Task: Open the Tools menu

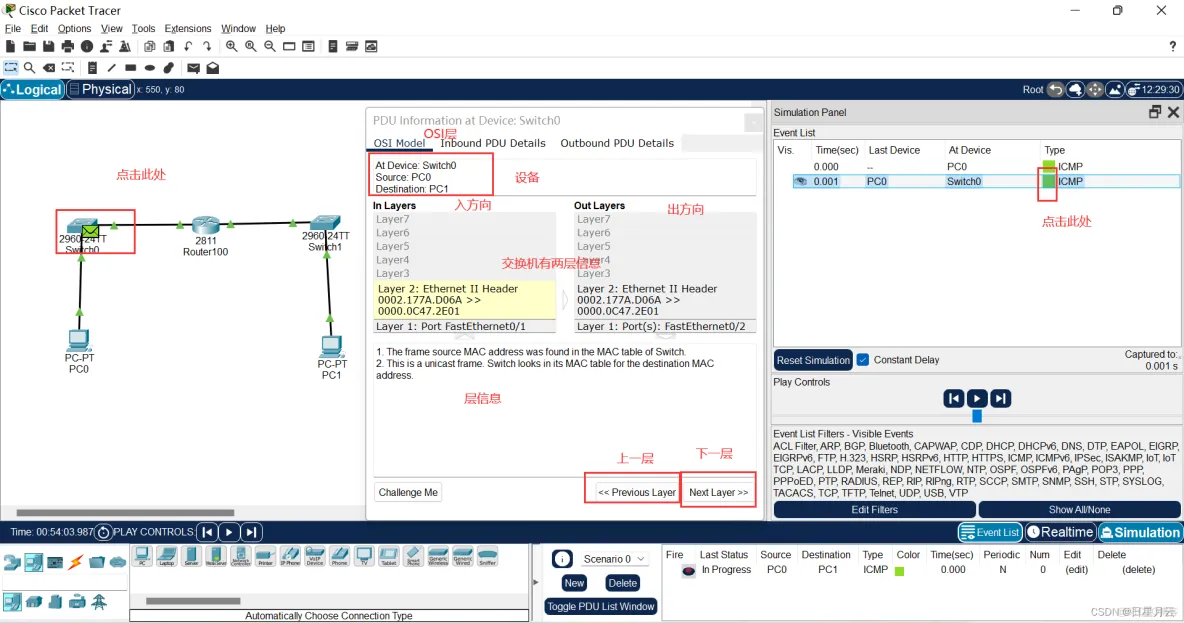Action: point(143,29)
